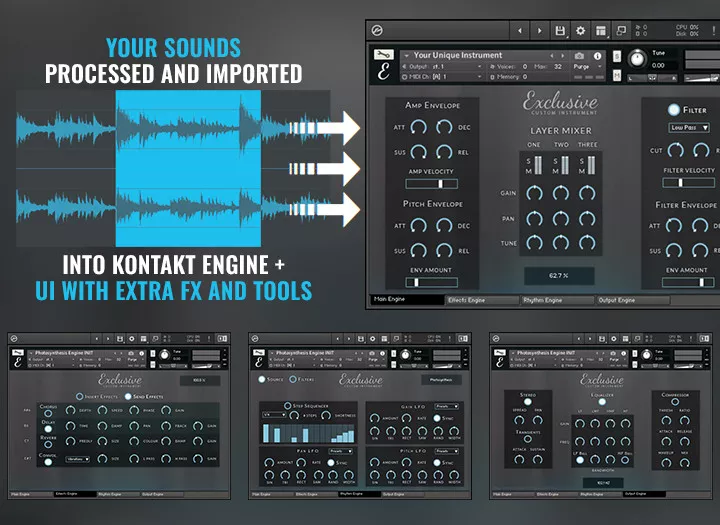Open the Convol impulse preset dropdown
720x525 pixels.
pos(77,459)
